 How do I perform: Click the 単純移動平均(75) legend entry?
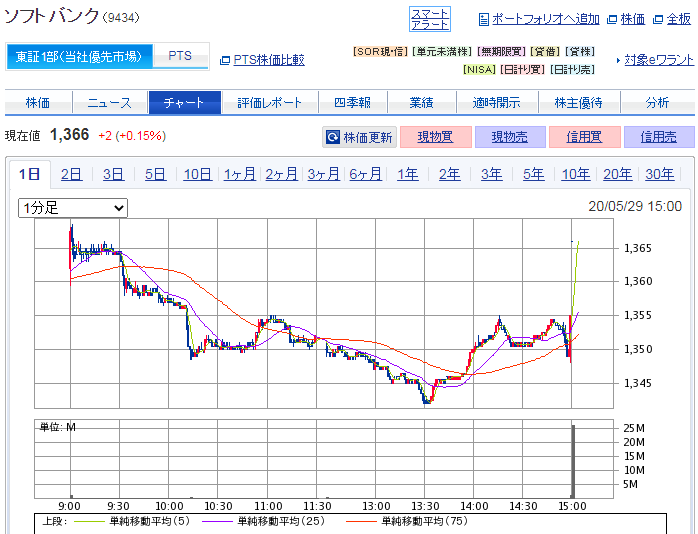pyautogui.click(x=407, y=521)
